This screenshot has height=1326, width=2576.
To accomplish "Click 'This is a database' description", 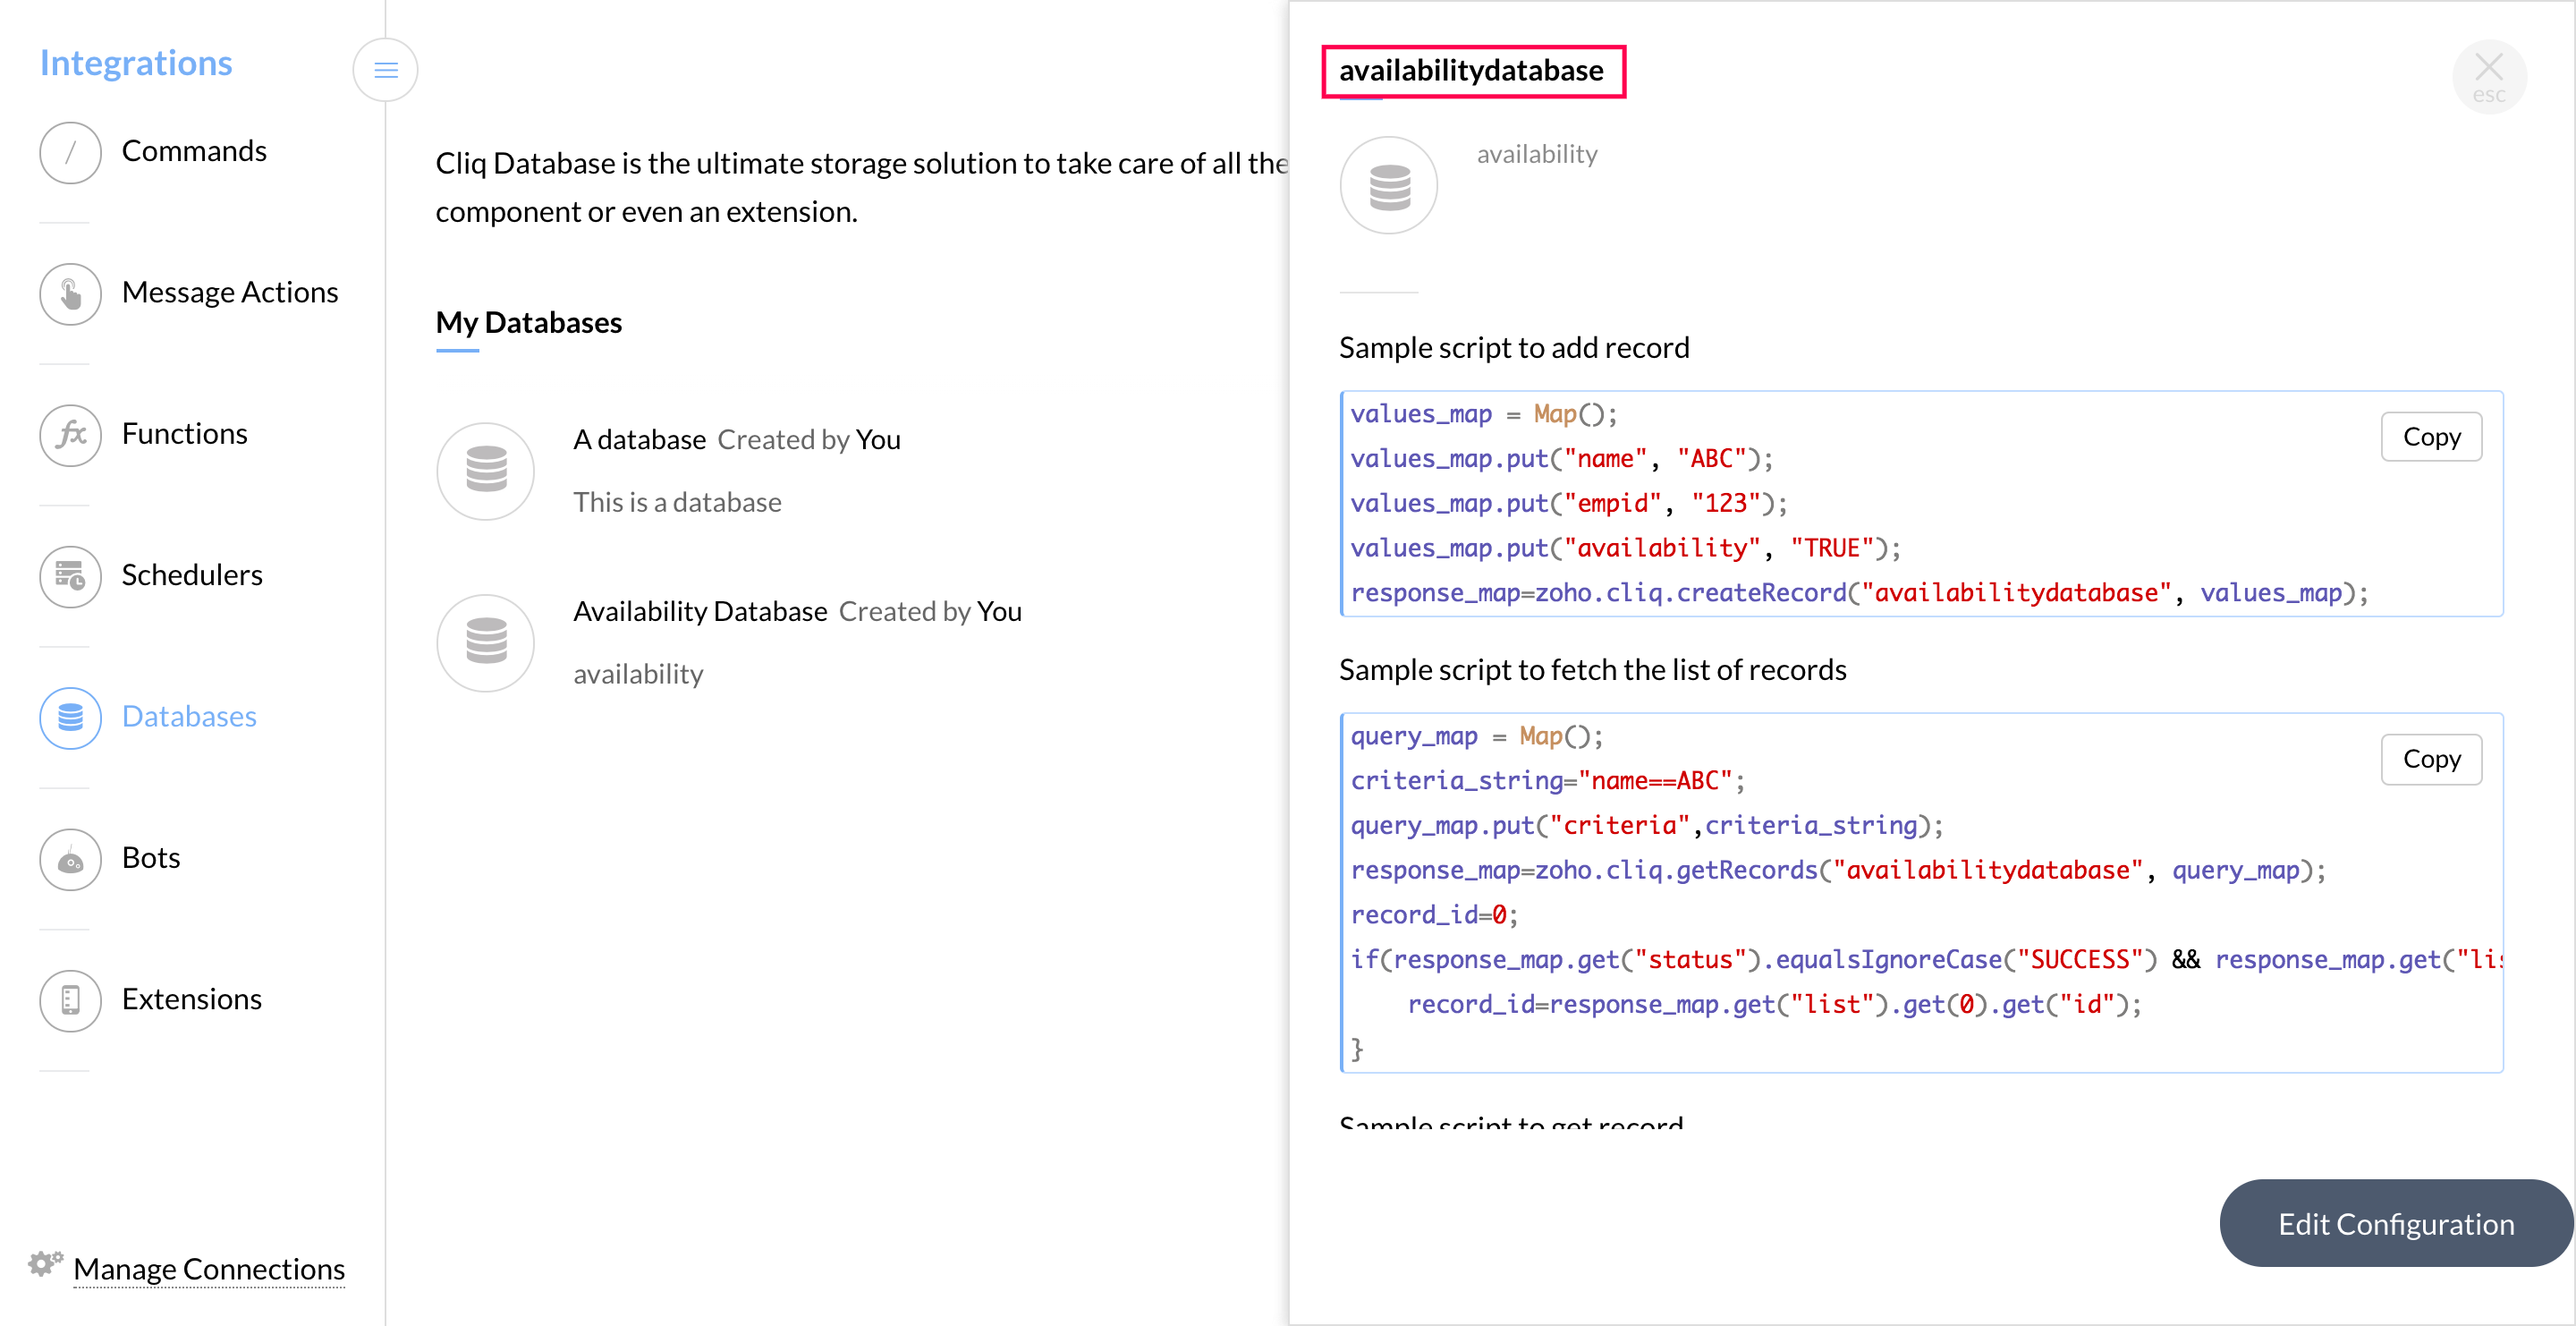I will tap(677, 502).
